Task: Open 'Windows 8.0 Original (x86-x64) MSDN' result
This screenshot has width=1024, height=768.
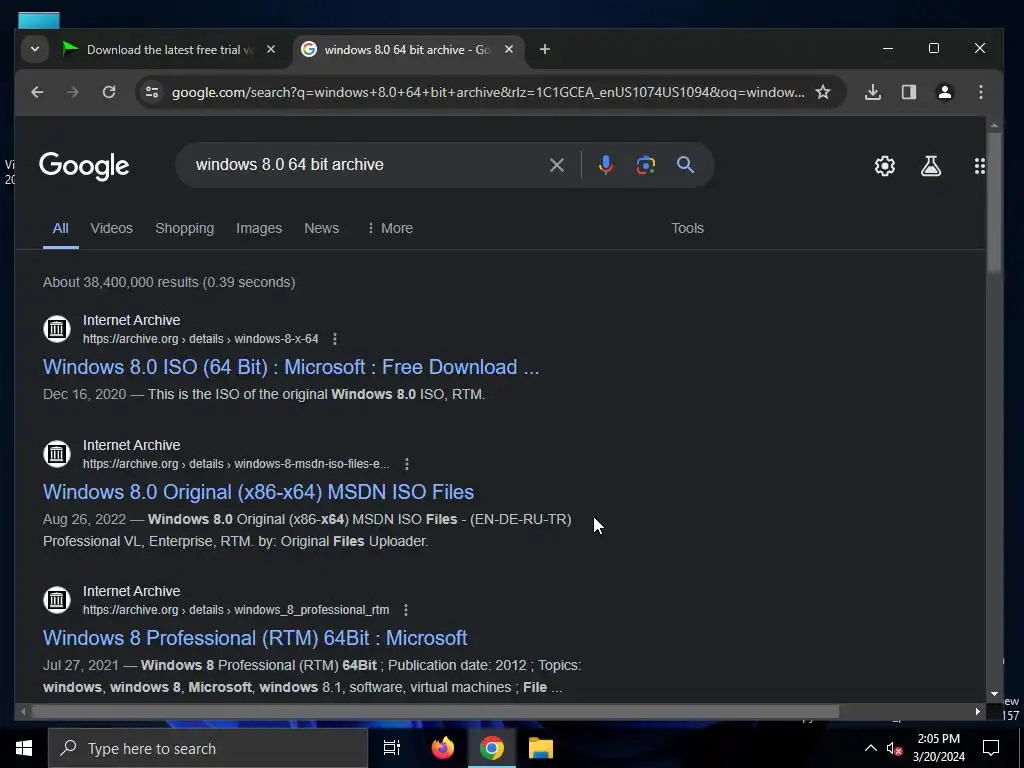Action: point(259,492)
